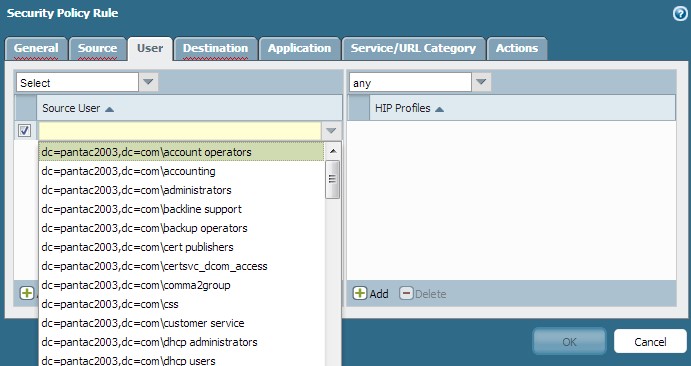Open the help question mark icon

pyautogui.click(x=680, y=14)
